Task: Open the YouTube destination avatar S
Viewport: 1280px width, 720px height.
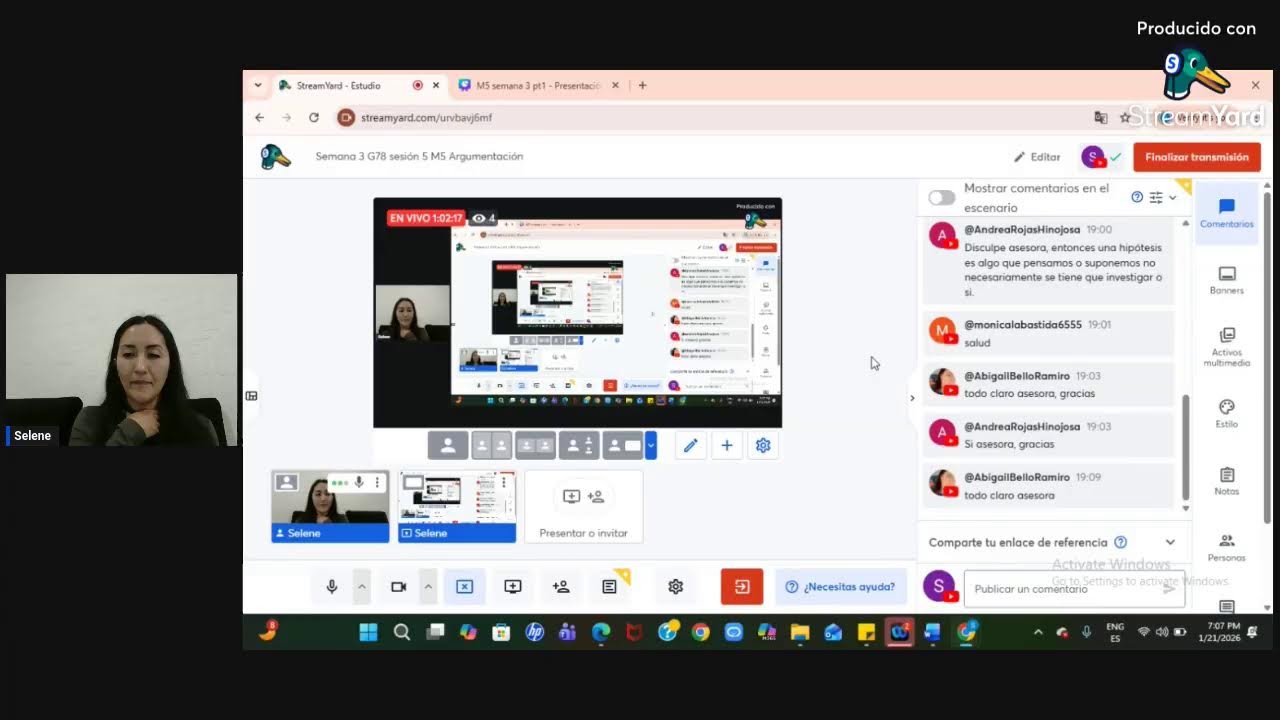Action: pyautogui.click(x=1092, y=157)
